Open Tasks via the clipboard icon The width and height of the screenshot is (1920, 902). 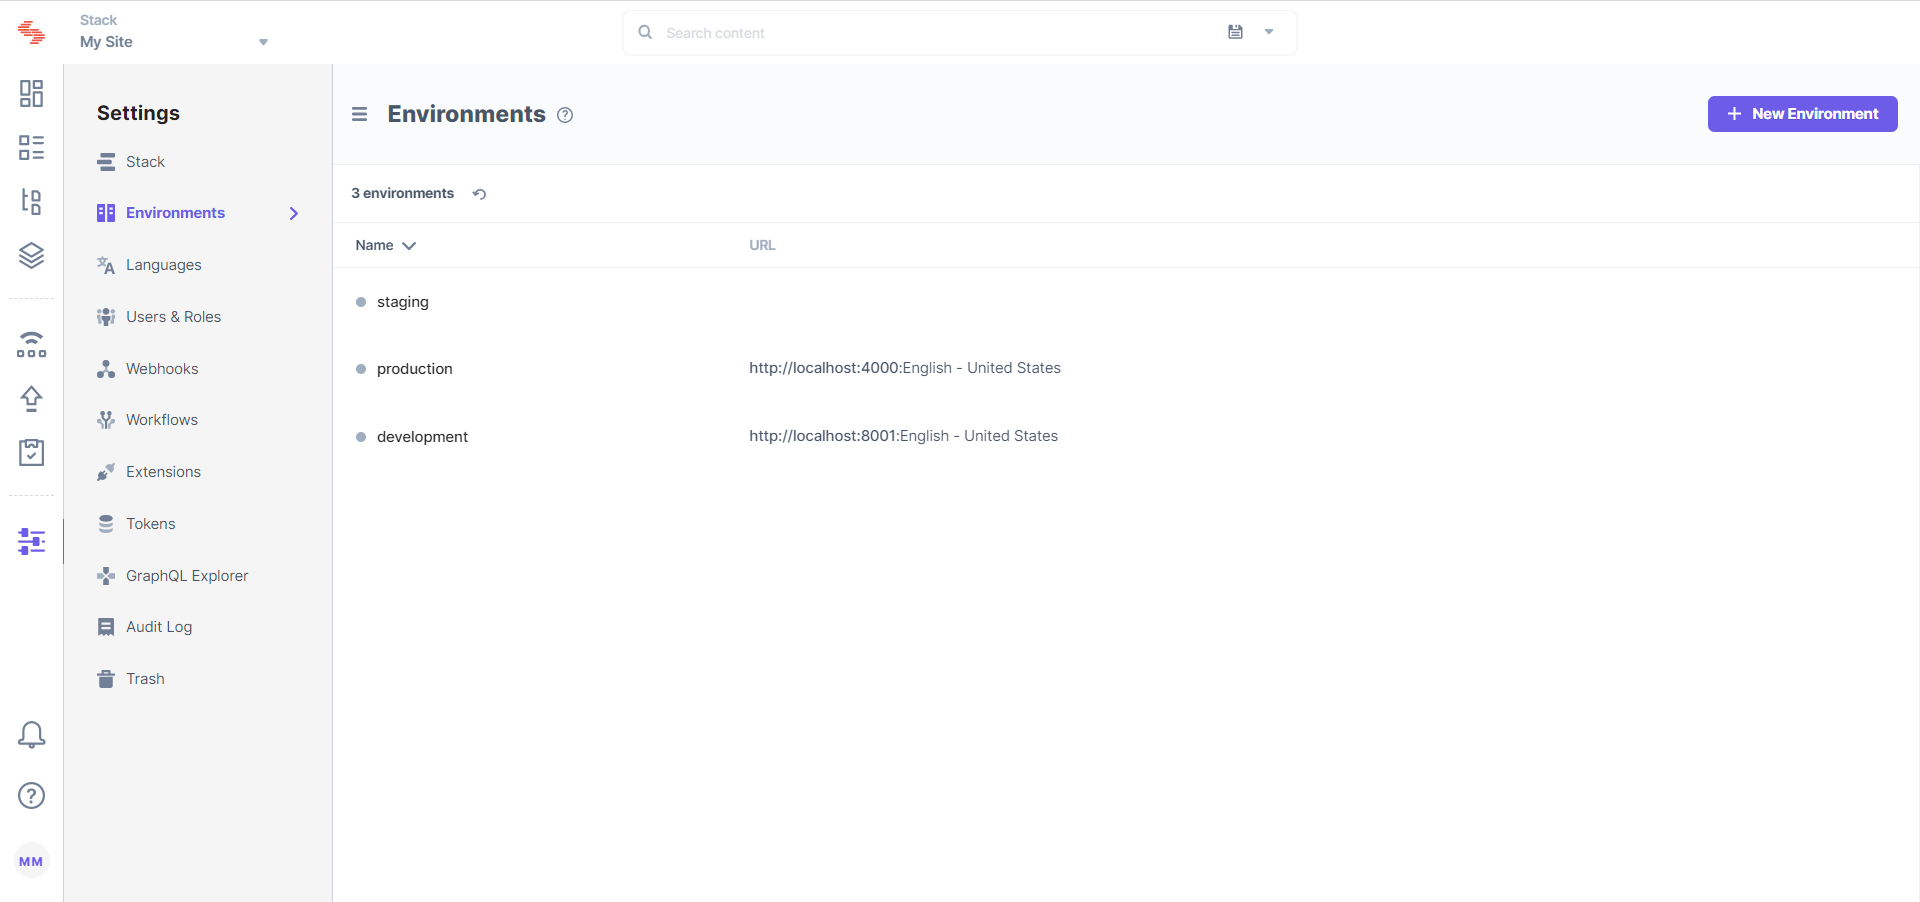[31, 452]
